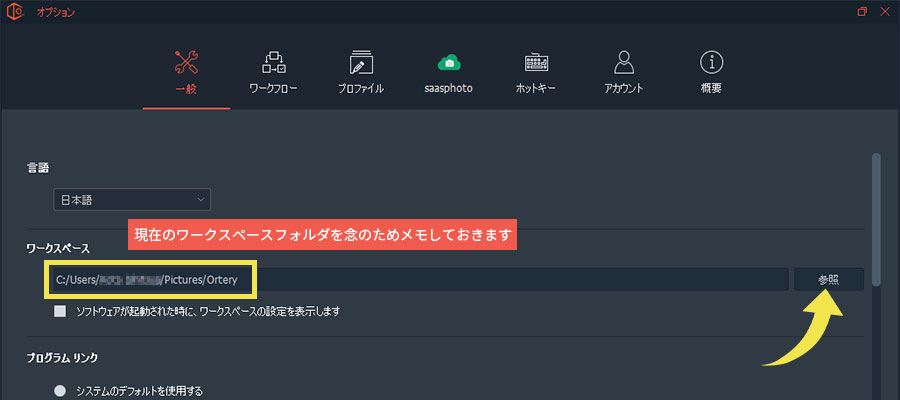Click the General wrench and screwdriver icon
900x400 pixels.
[x=187, y=62]
